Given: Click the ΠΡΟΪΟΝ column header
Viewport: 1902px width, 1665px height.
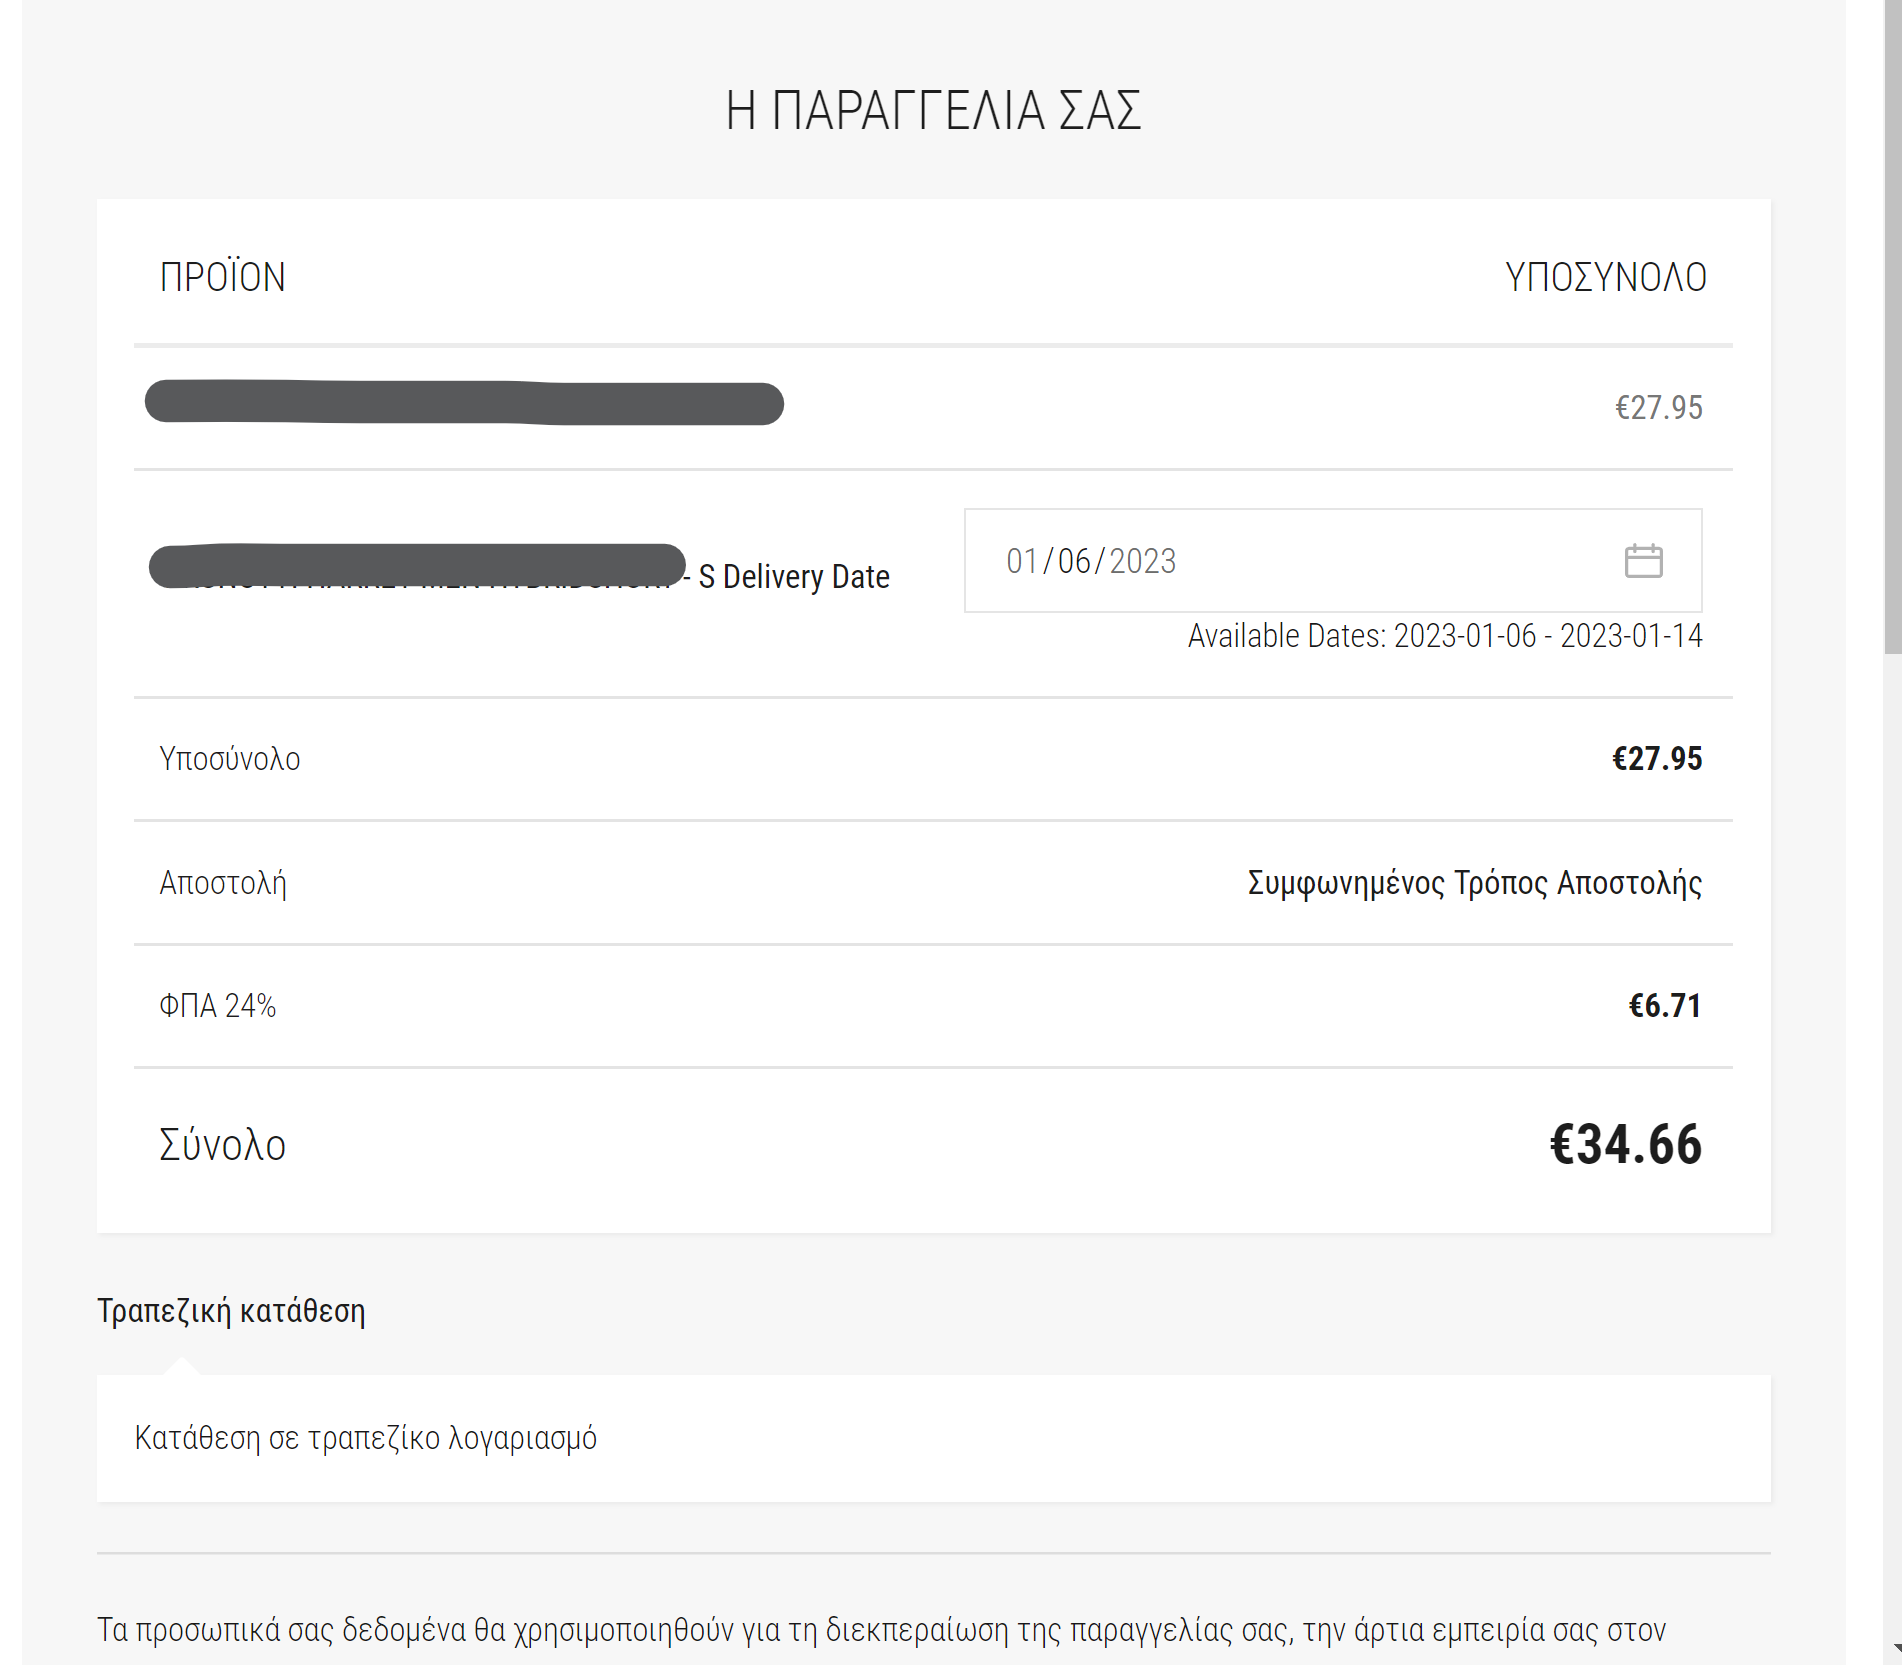Looking at the screenshot, I should point(223,277).
